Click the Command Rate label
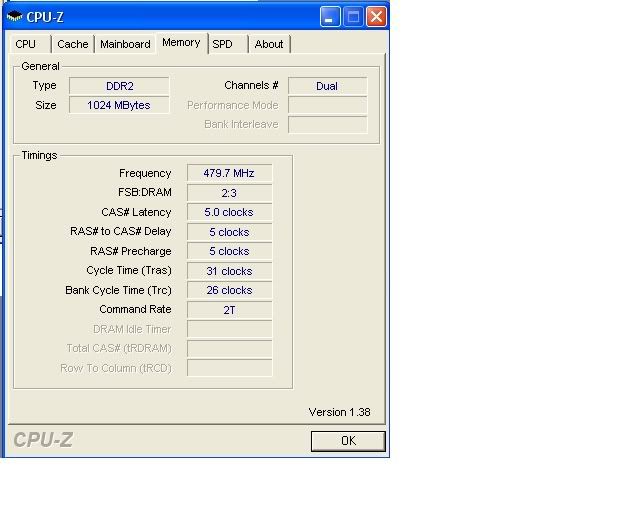Image resolution: width=640 pixels, height=512 pixels. (x=136, y=309)
